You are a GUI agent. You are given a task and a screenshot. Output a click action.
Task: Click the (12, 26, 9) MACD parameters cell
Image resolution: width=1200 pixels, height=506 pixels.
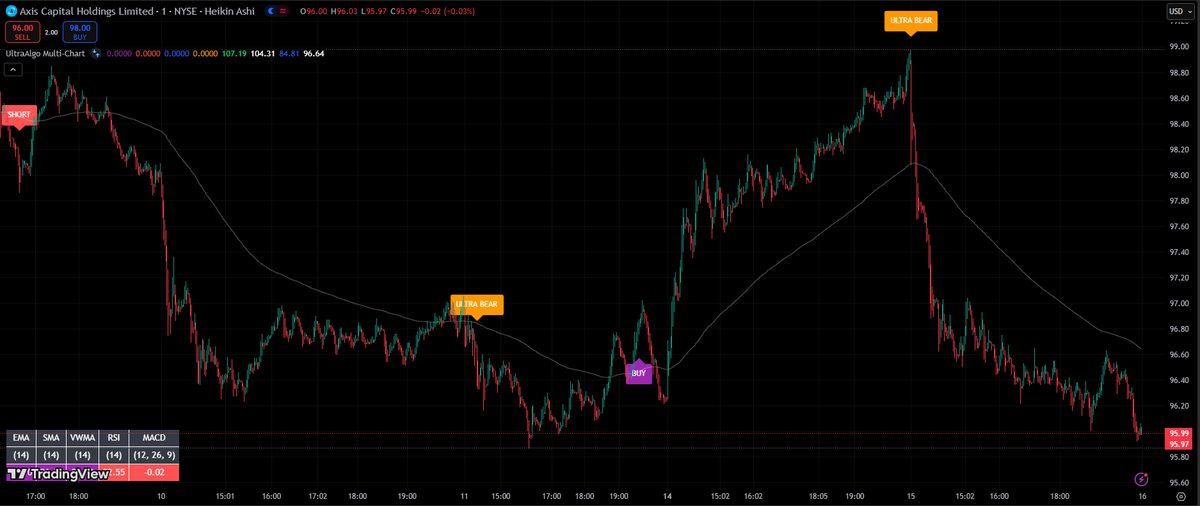154,455
